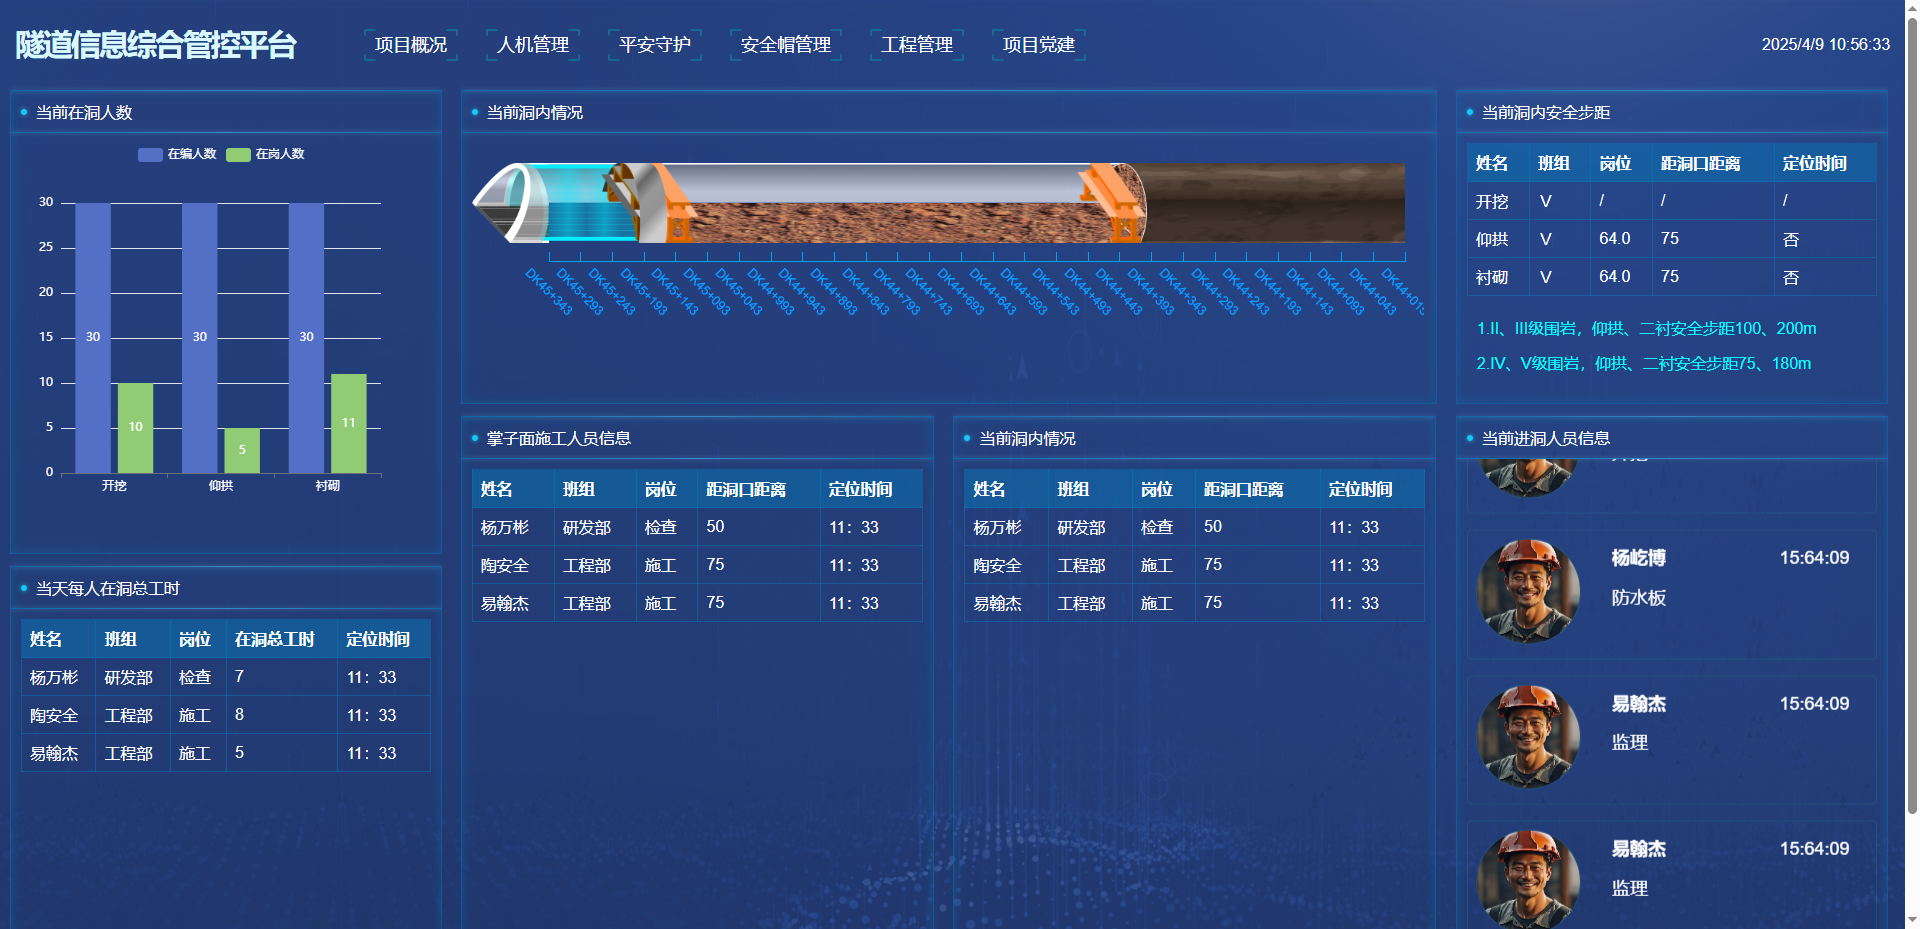Select the green 仰拱 bar showing 5
This screenshot has width=1920, height=929.
coord(242,450)
